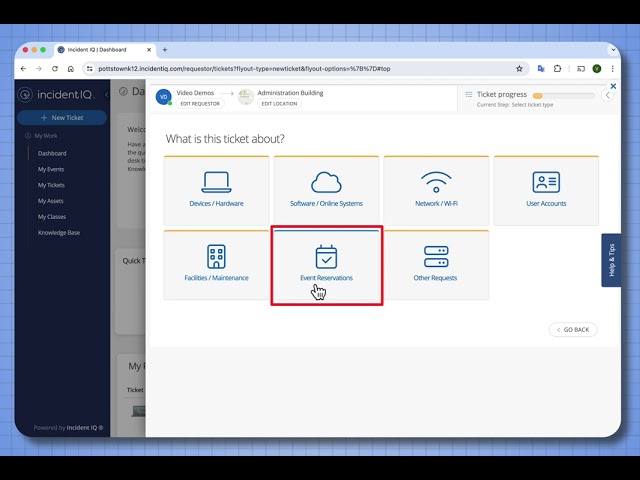
Task: Open My Assets in the sidebar
Action: (51, 201)
